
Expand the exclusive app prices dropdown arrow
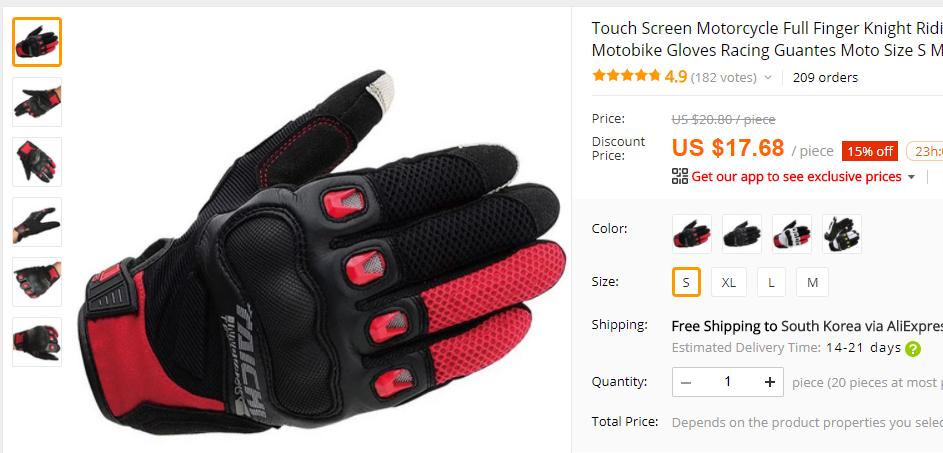click(911, 177)
